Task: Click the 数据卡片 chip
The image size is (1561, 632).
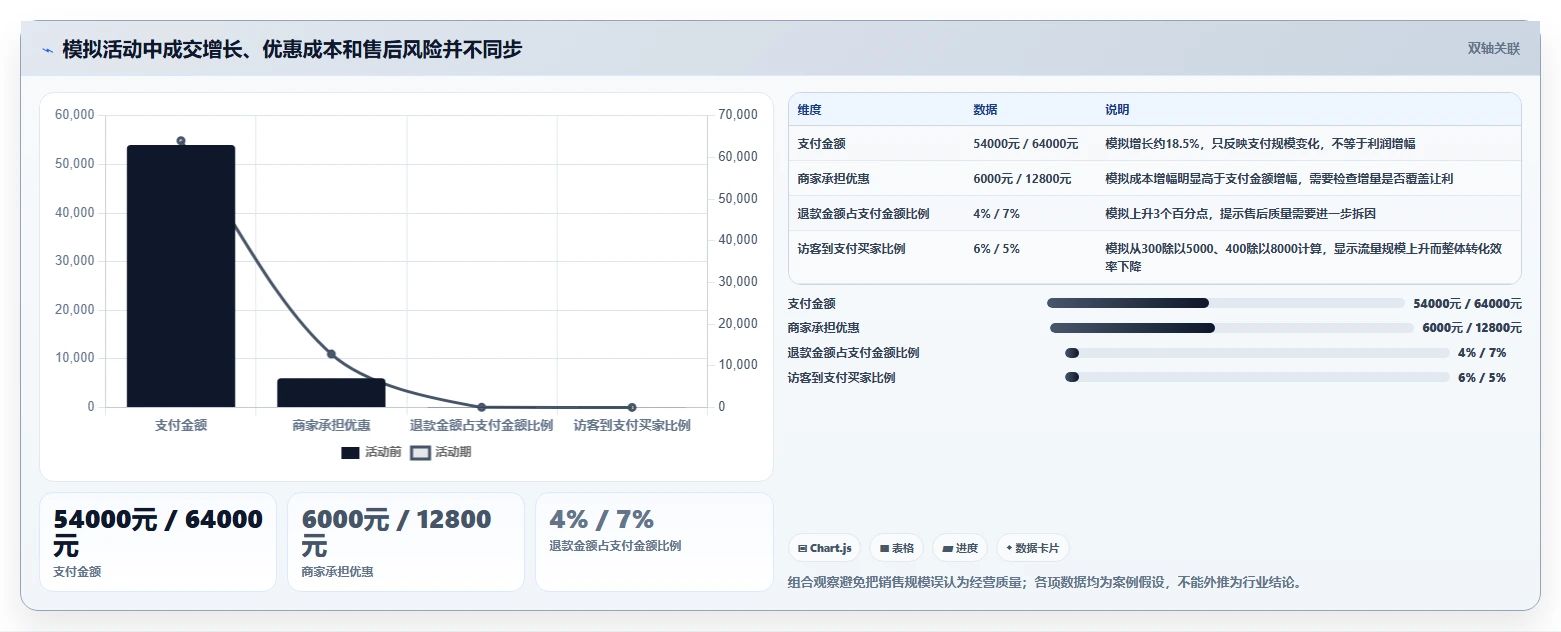Action: click(x=1032, y=548)
